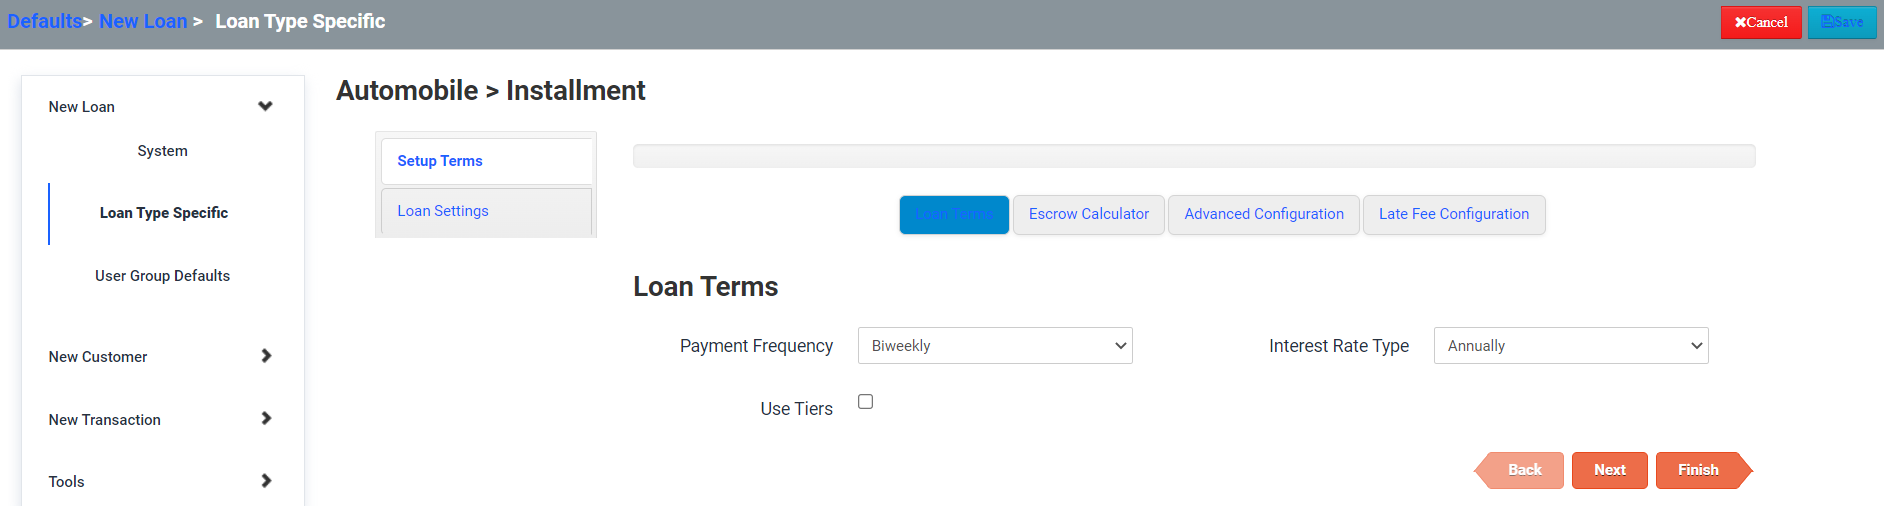Switch to the Escrow Calculator tab

(1089, 214)
